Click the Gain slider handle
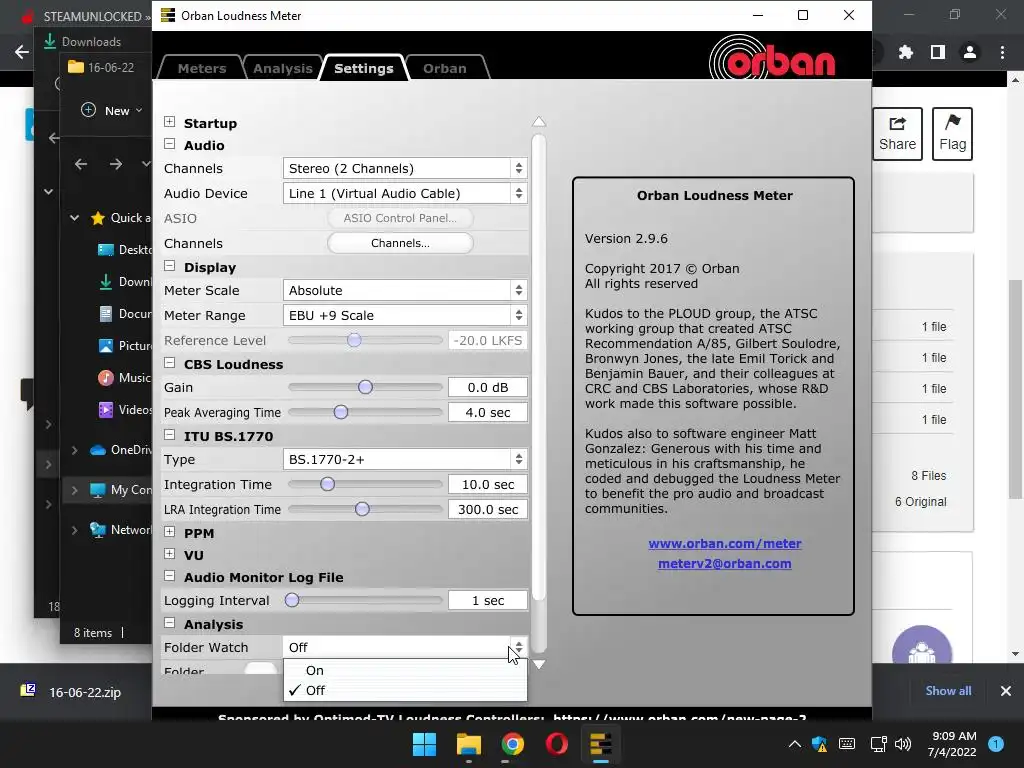Screen dimensions: 1024x768 365,387
